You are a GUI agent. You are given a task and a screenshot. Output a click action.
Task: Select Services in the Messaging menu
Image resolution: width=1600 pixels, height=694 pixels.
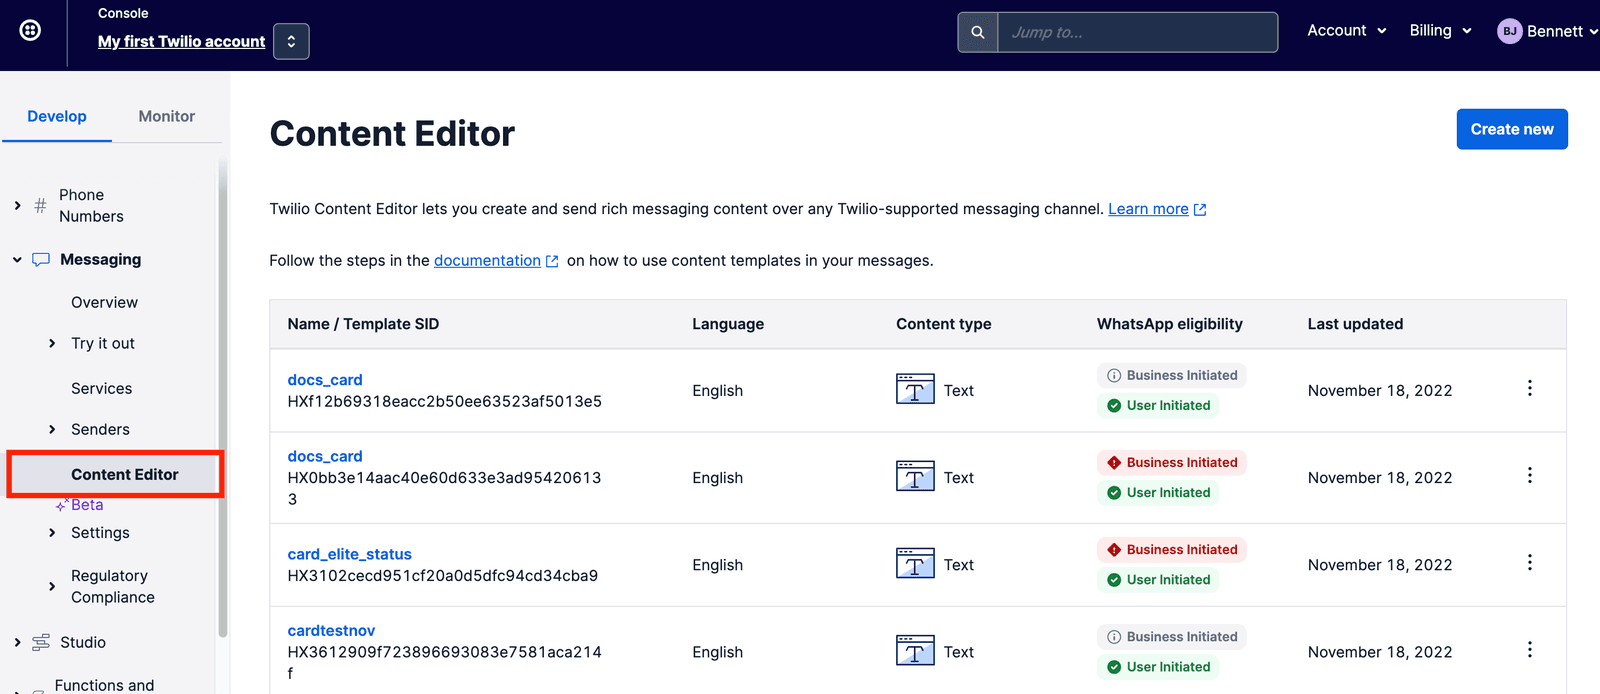point(101,388)
